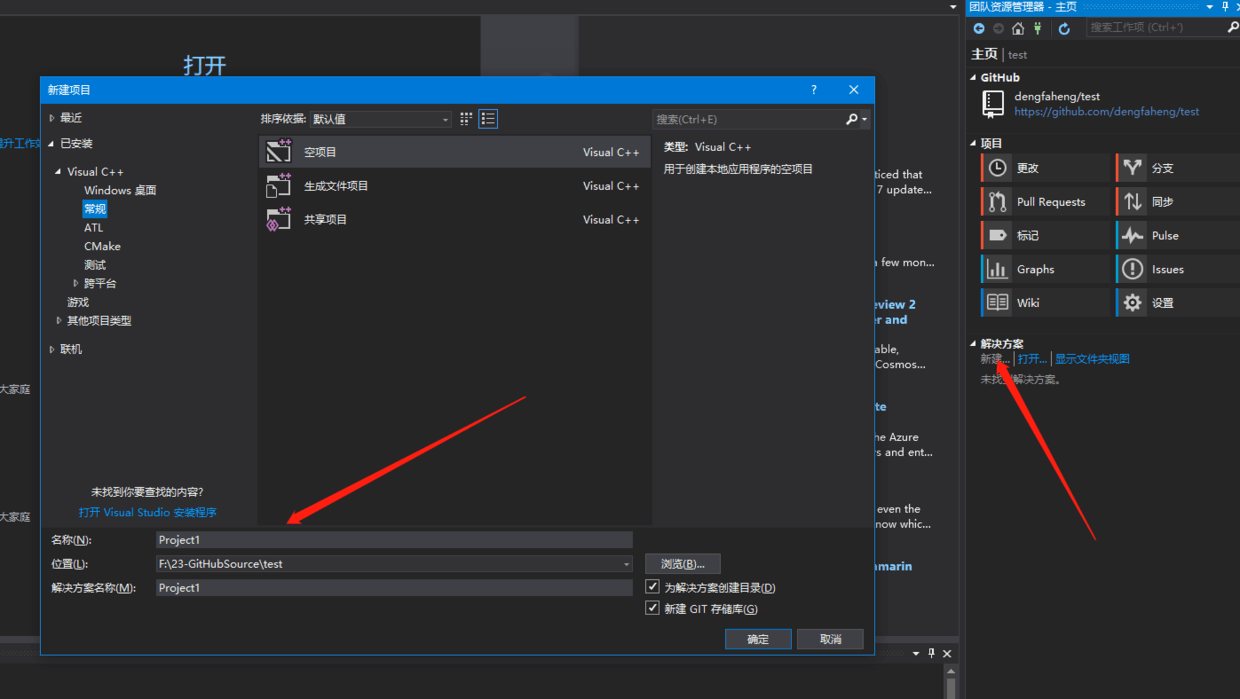
Task: Click the Forward arrow in Team Explorer
Action: [998, 28]
